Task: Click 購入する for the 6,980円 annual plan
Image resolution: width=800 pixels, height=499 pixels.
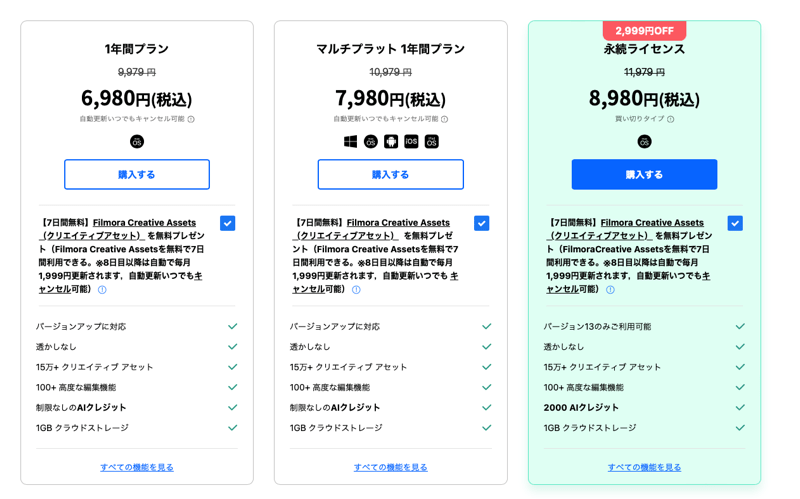Action: 137,174
